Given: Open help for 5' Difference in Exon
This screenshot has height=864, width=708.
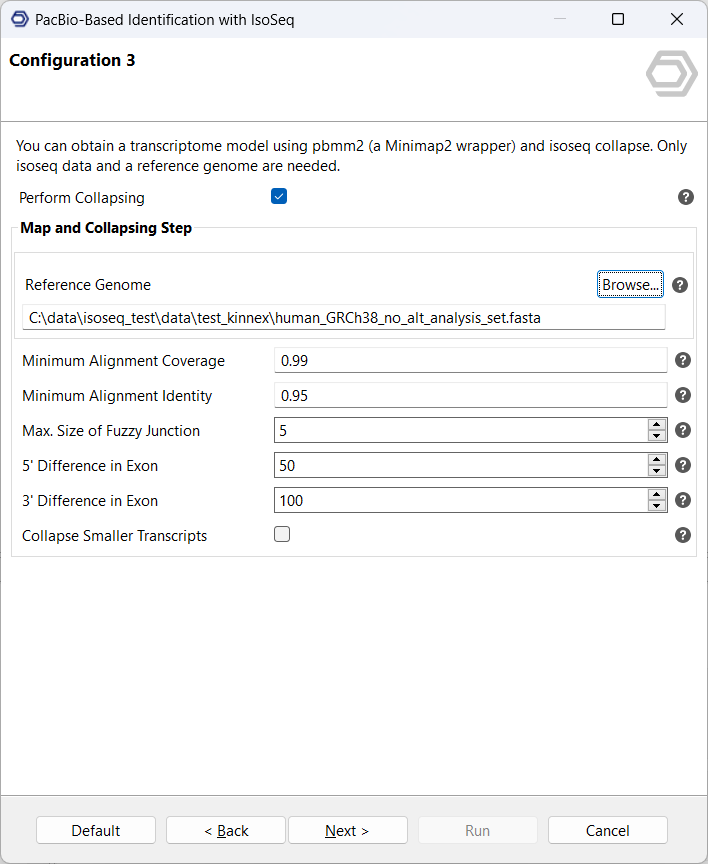Looking at the screenshot, I should pyautogui.click(x=683, y=465).
